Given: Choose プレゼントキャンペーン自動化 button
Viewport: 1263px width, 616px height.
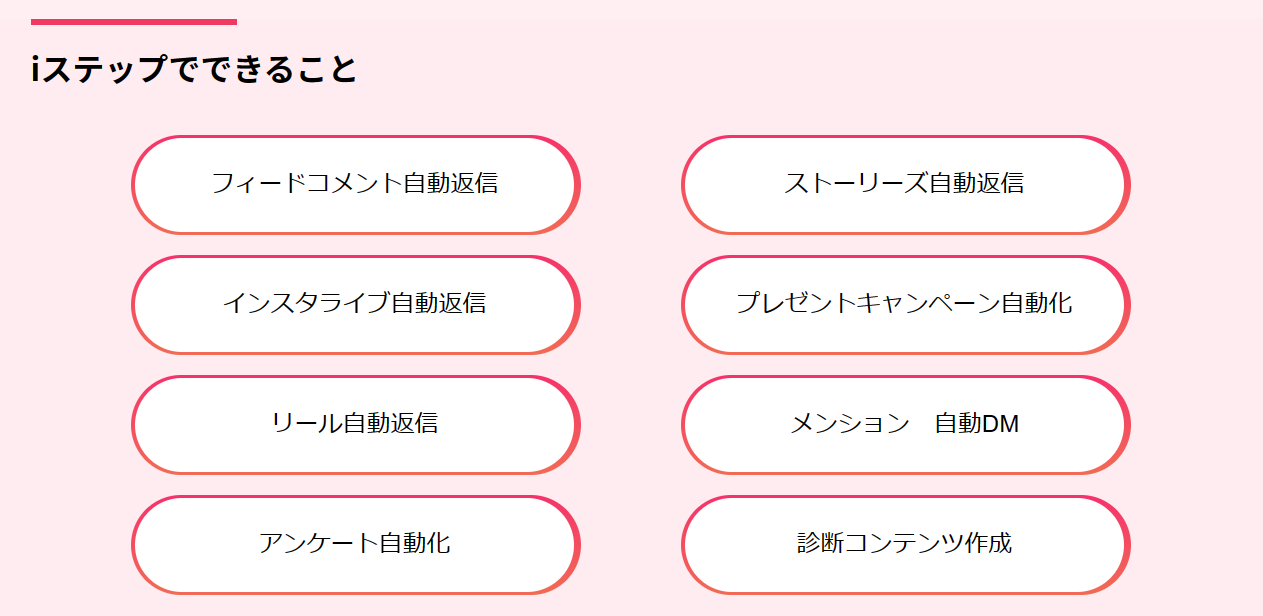Looking at the screenshot, I should [x=905, y=304].
